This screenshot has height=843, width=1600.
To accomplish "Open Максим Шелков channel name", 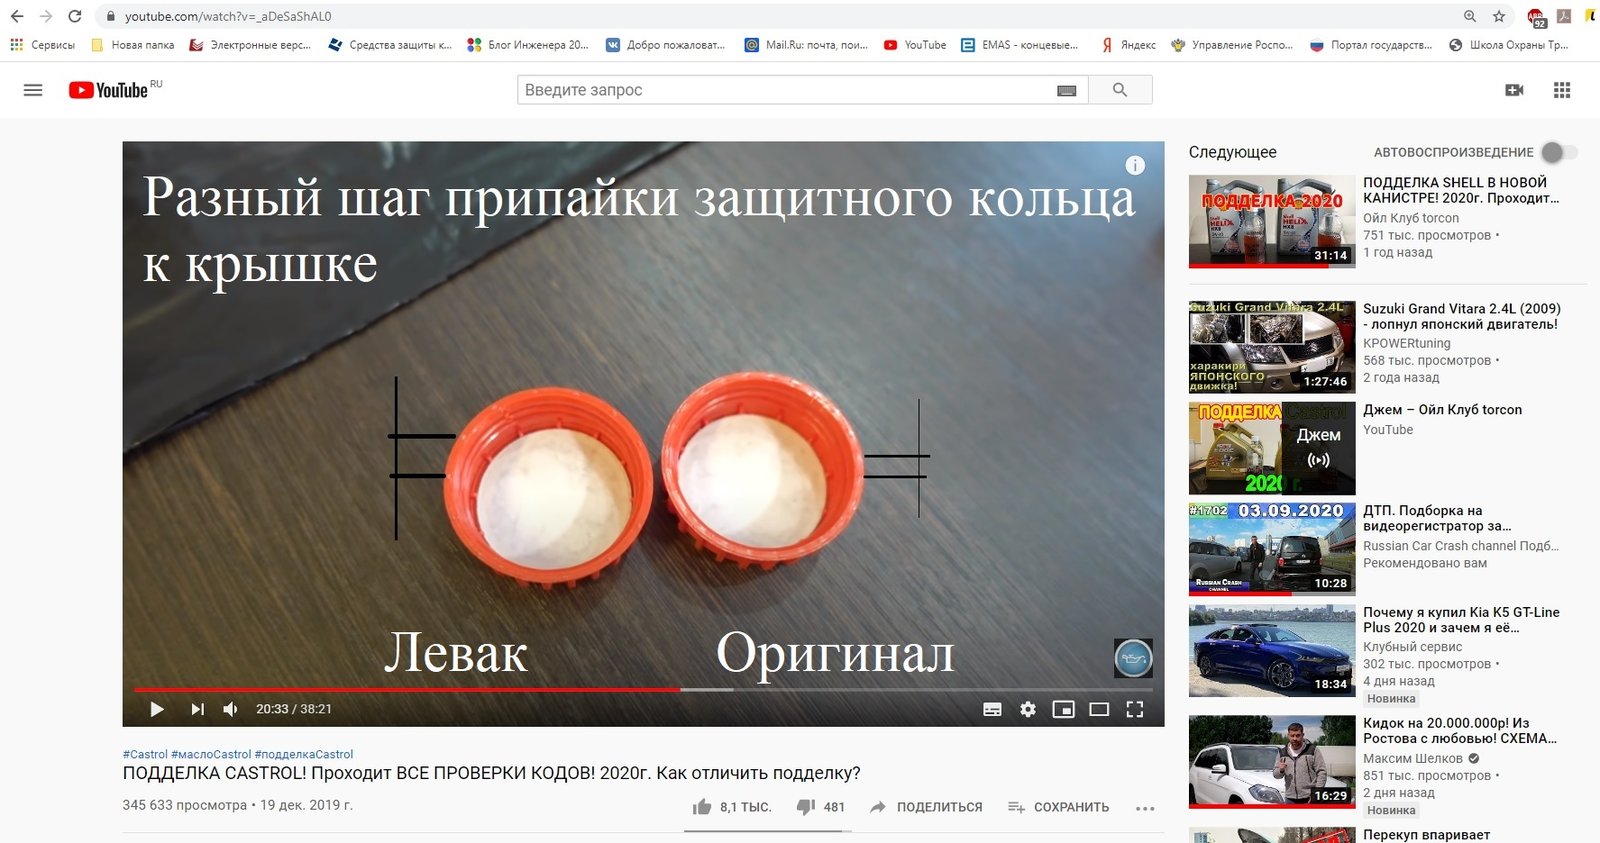I will [1413, 759].
